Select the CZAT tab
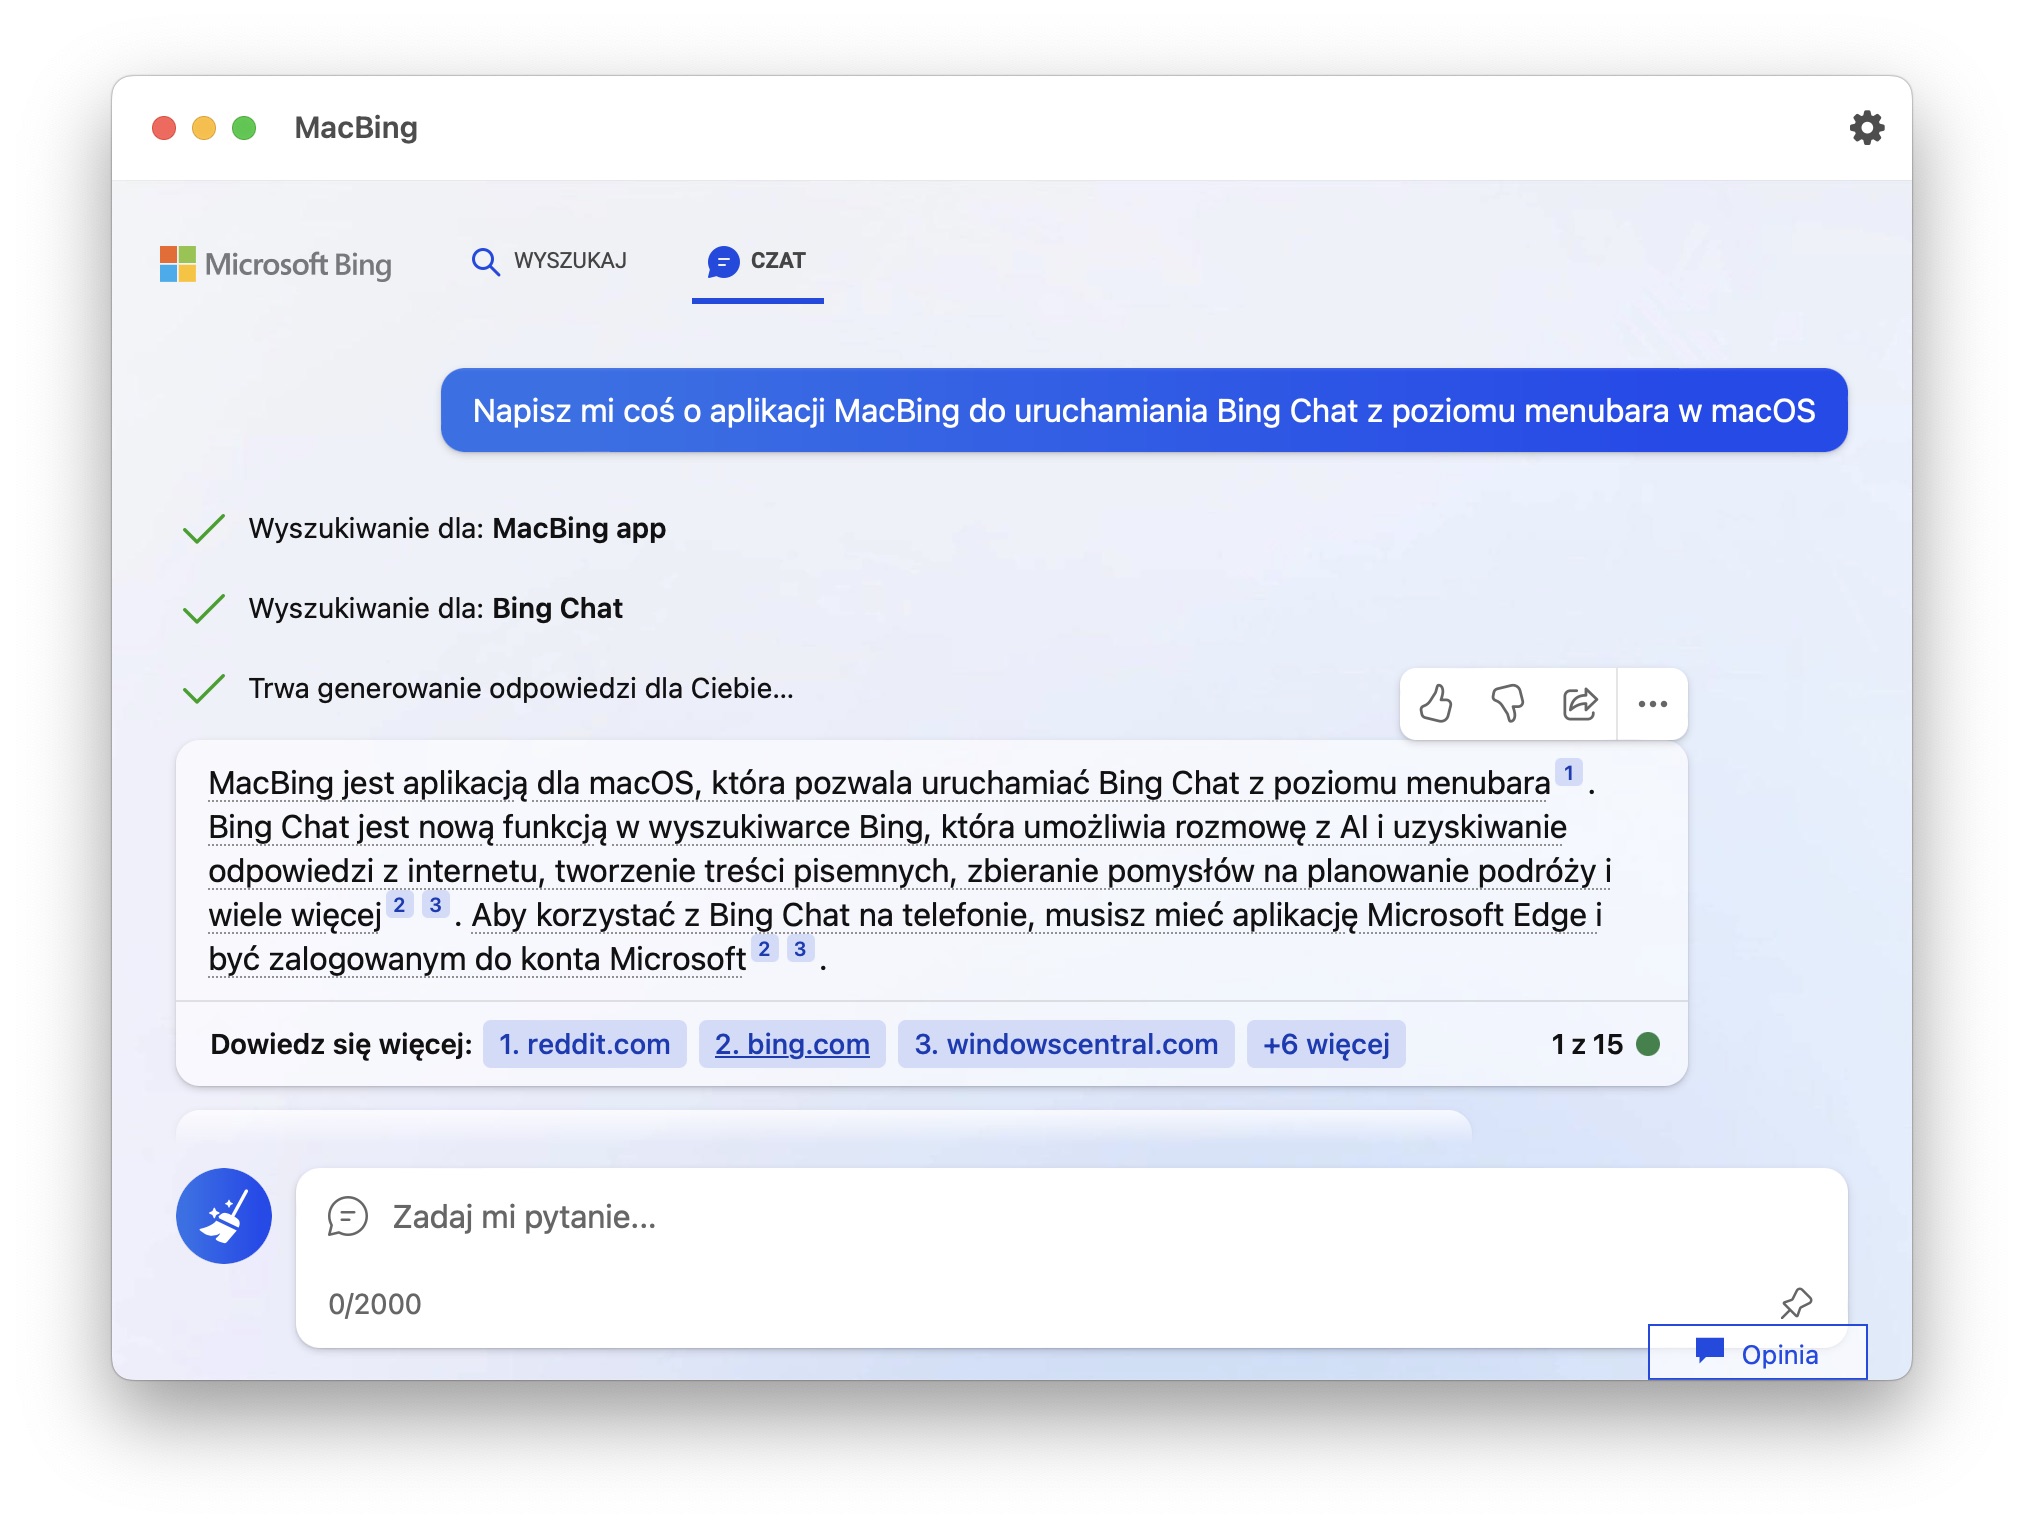This screenshot has height=1528, width=2024. click(757, 262)
